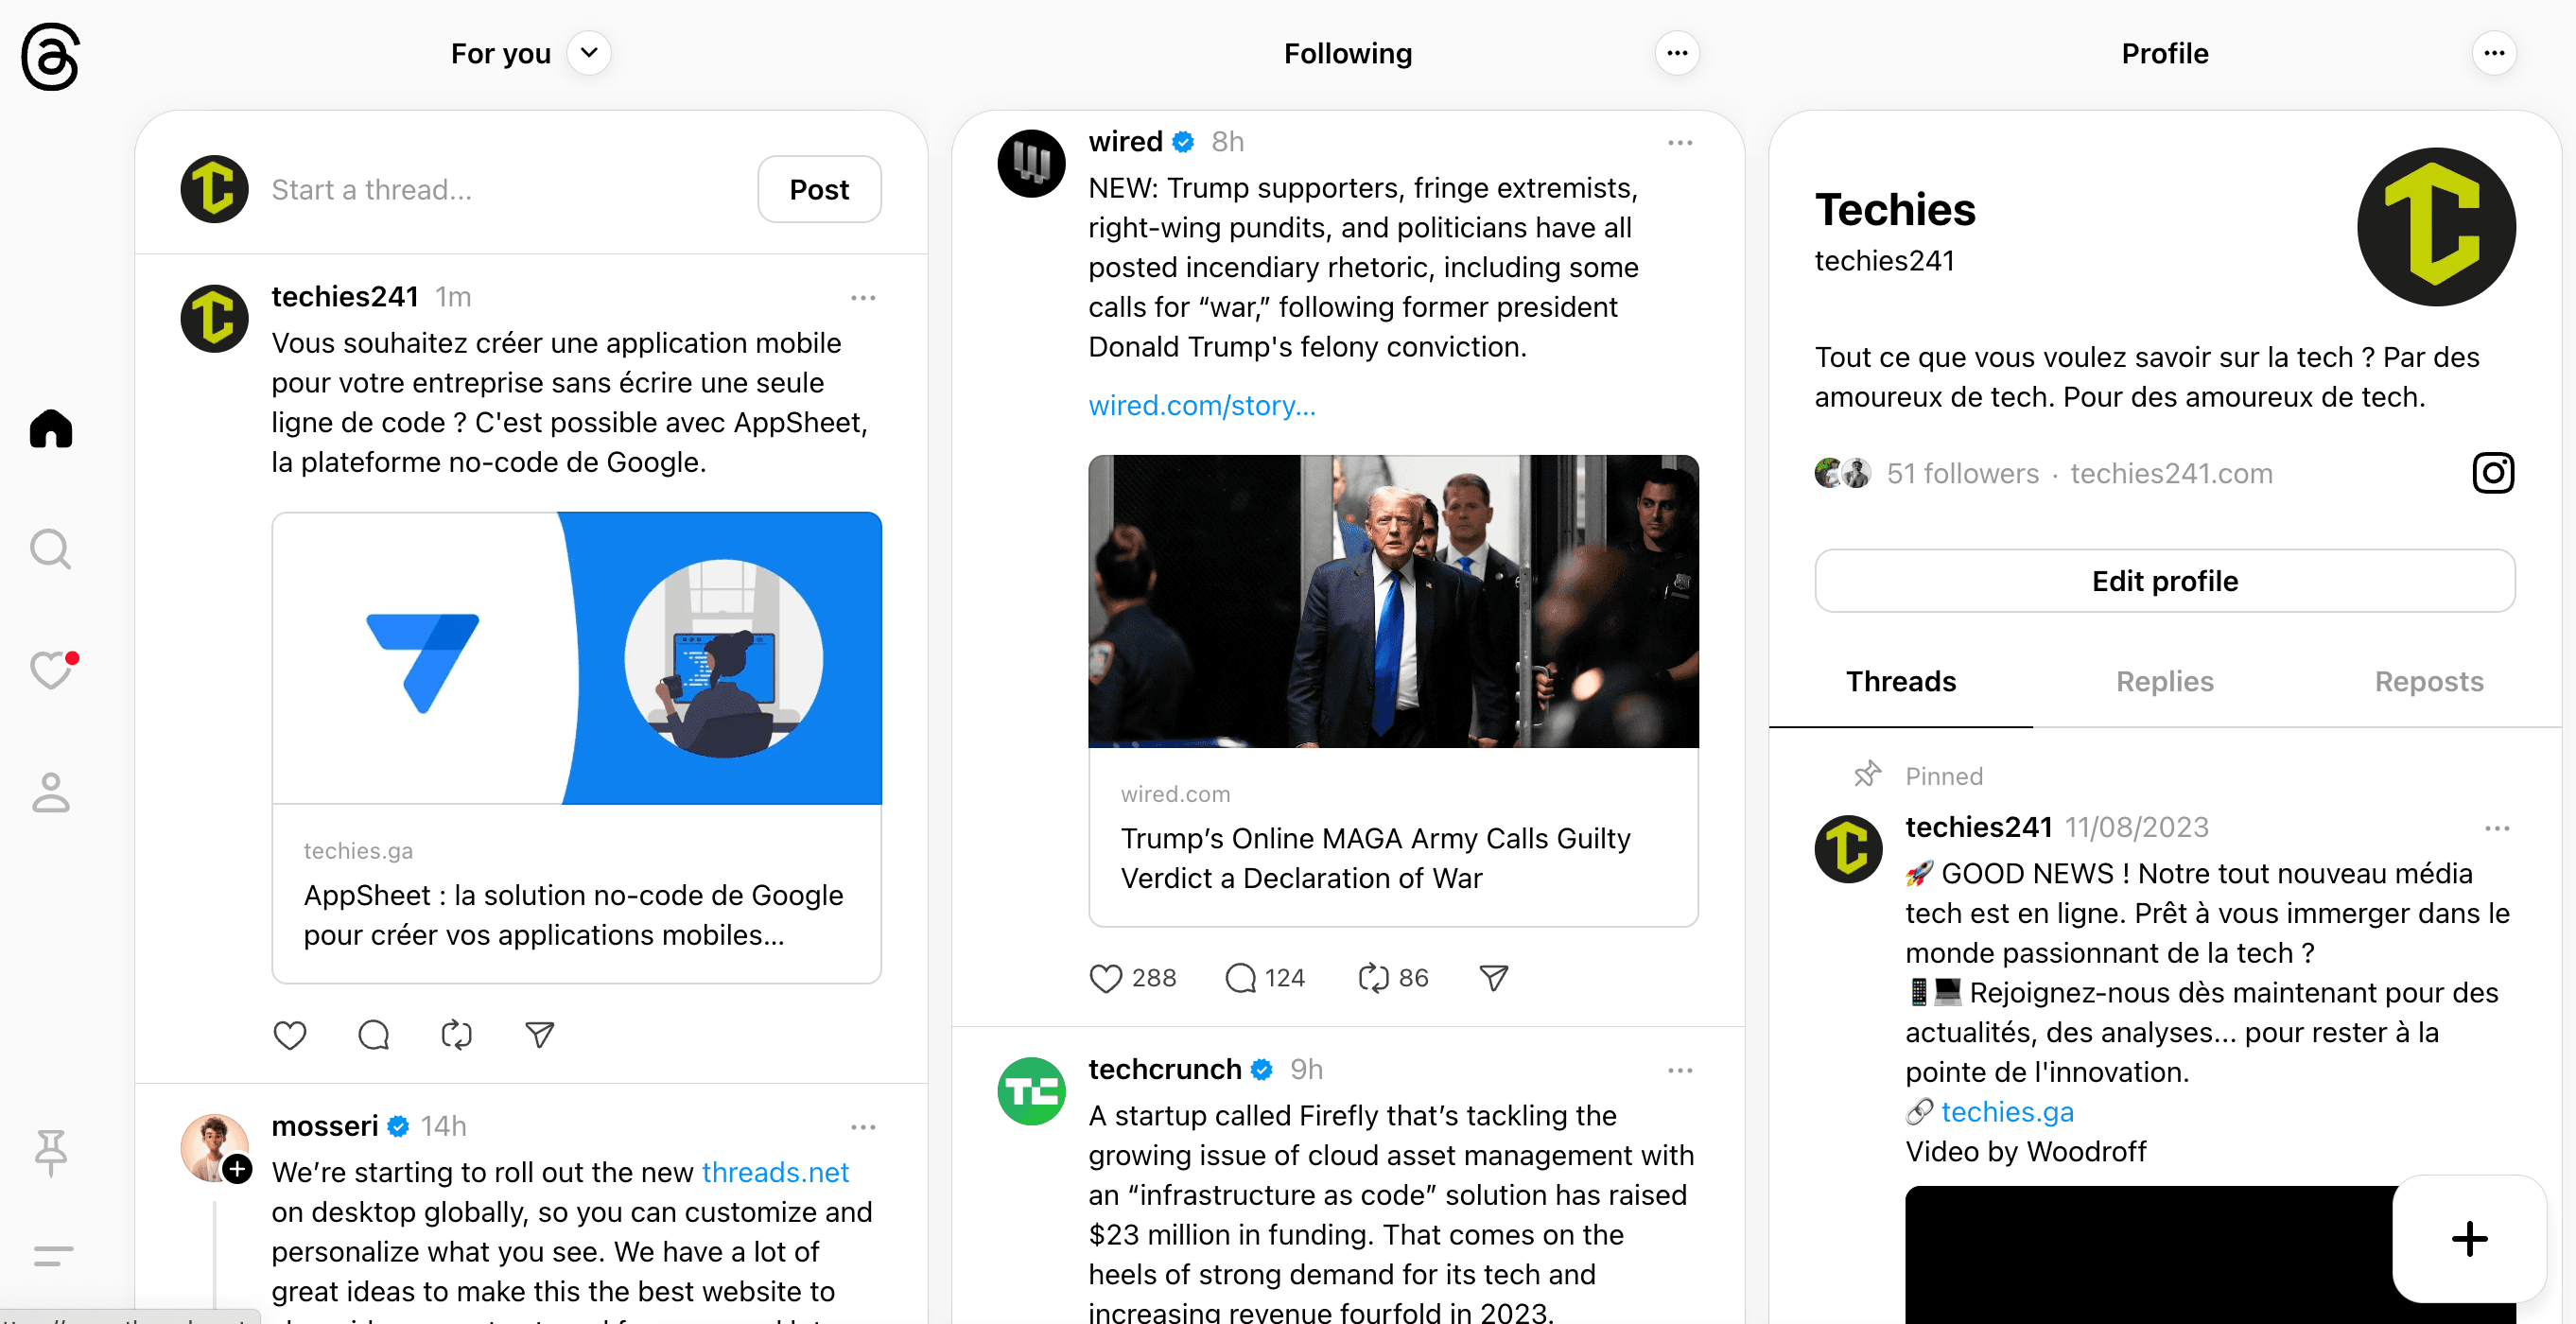Open options menu on the Following column

(x=1677, y=53)
